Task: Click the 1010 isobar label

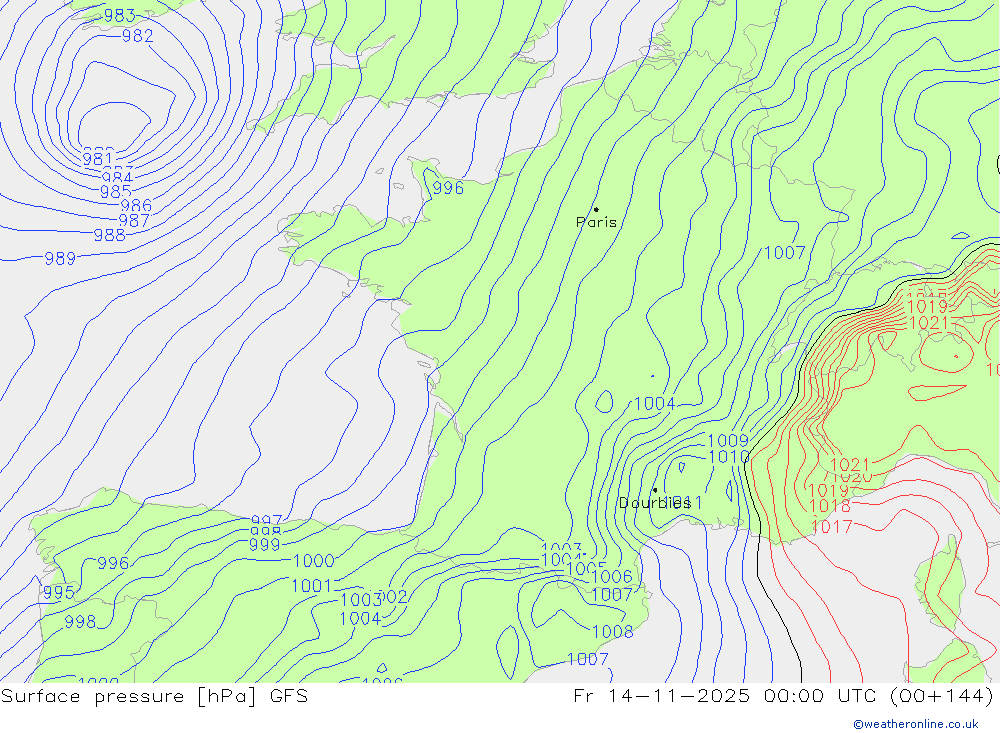Action: [x=729, y=457]
